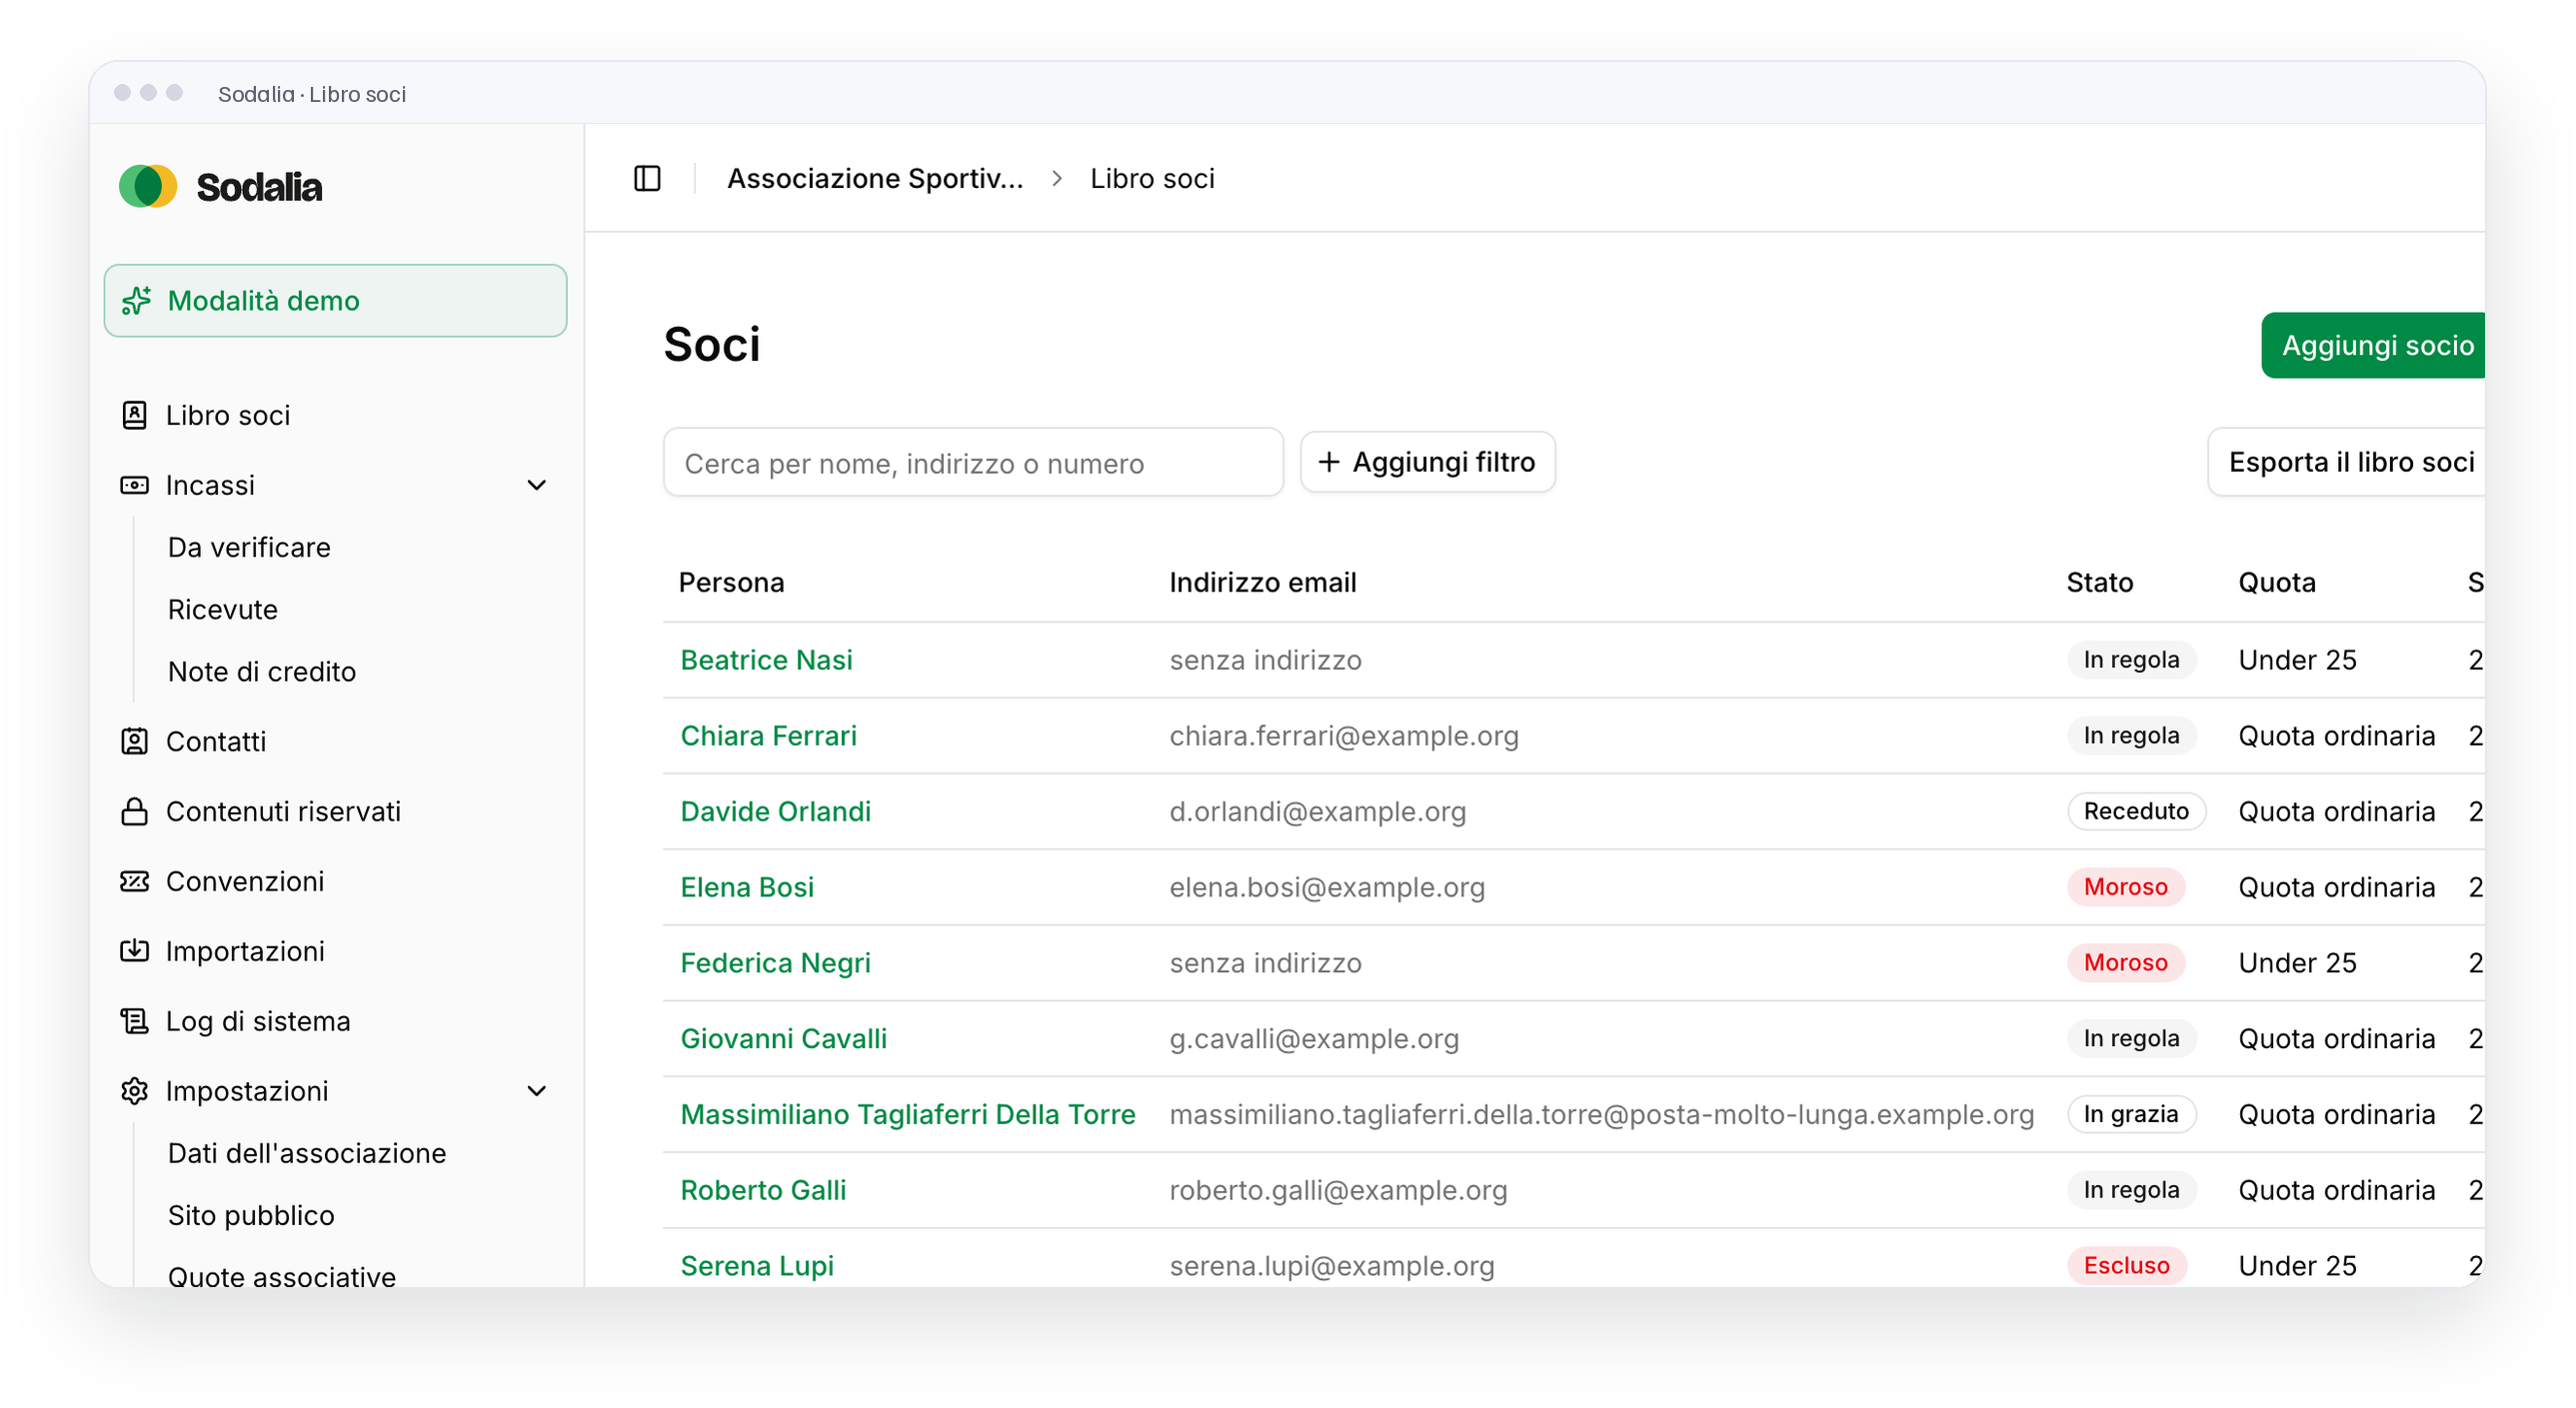Open Chiara Ferrari member link
This screenshot has width=2576, height=1408.
[768, 736]
